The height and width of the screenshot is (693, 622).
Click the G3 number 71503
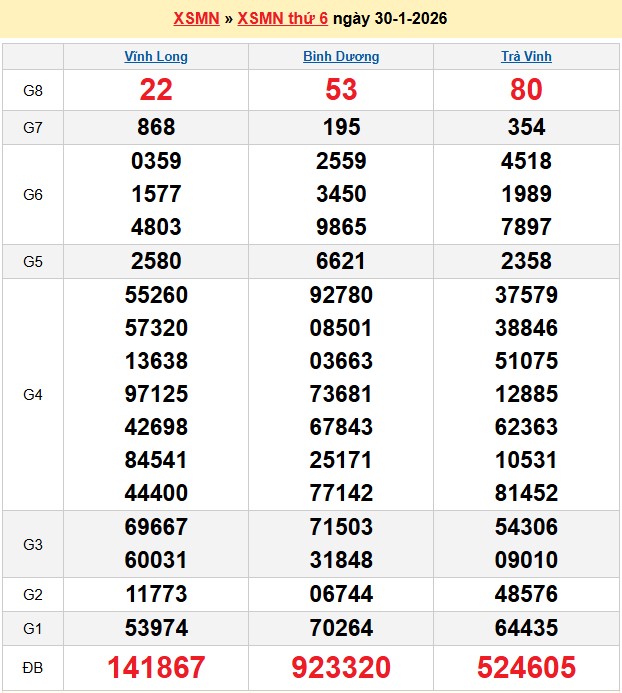[x=341, y=527]
